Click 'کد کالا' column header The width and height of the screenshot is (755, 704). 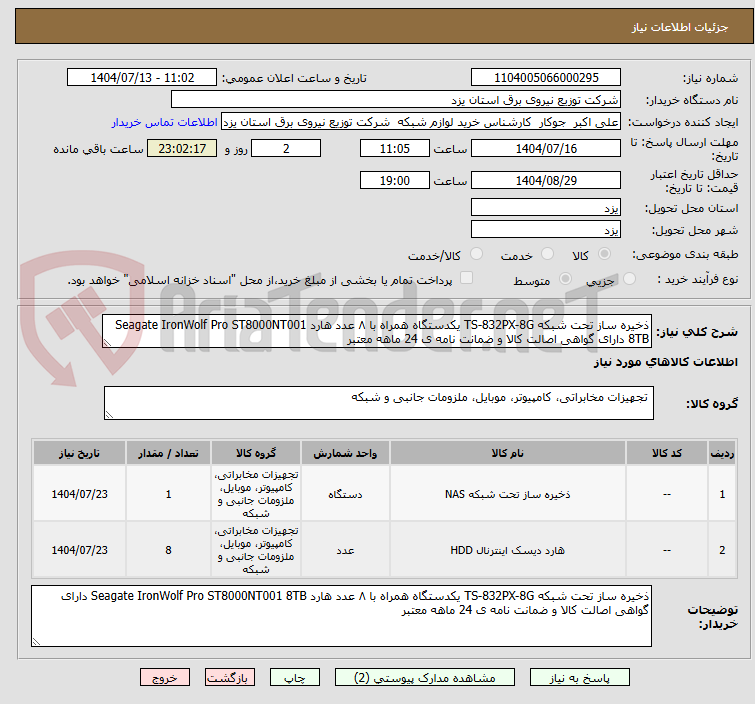pos(666,453)
